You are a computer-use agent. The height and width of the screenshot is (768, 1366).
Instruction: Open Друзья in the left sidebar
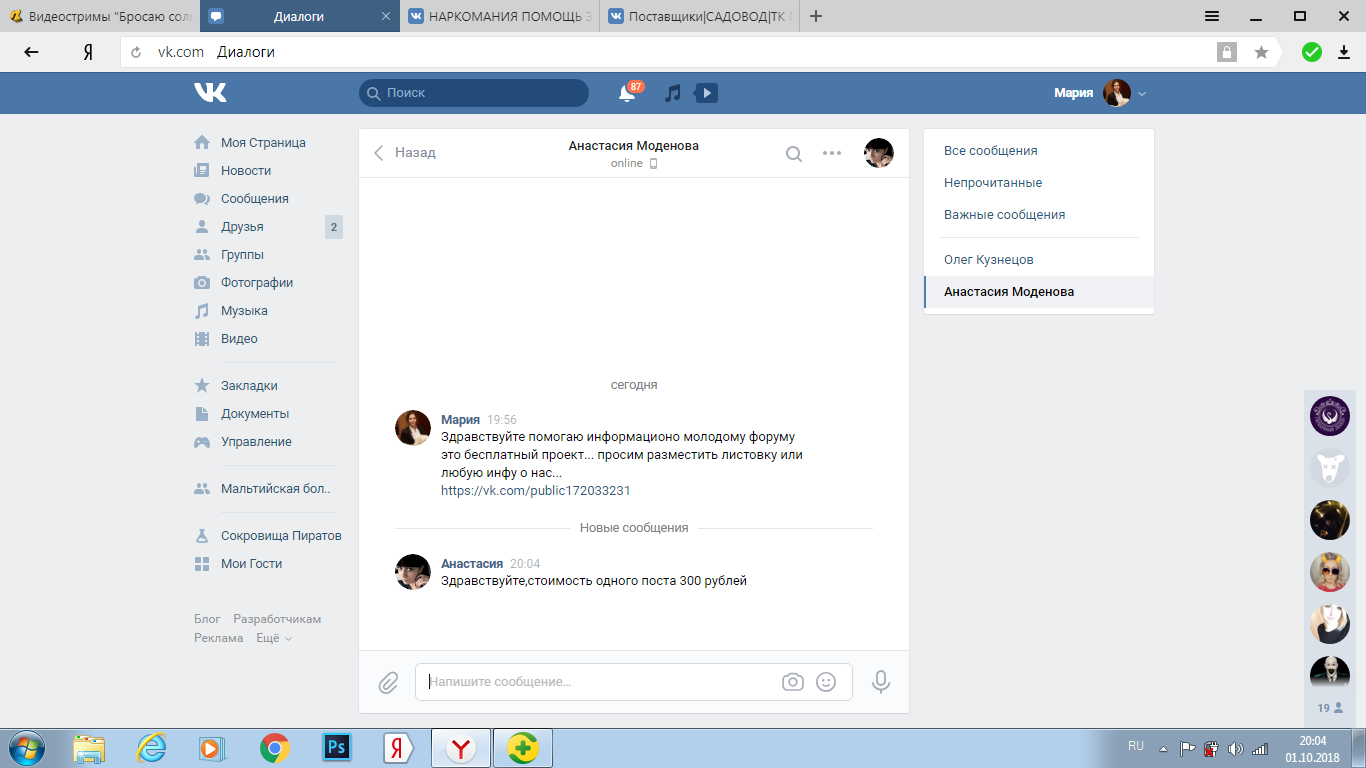pos(242,227)
